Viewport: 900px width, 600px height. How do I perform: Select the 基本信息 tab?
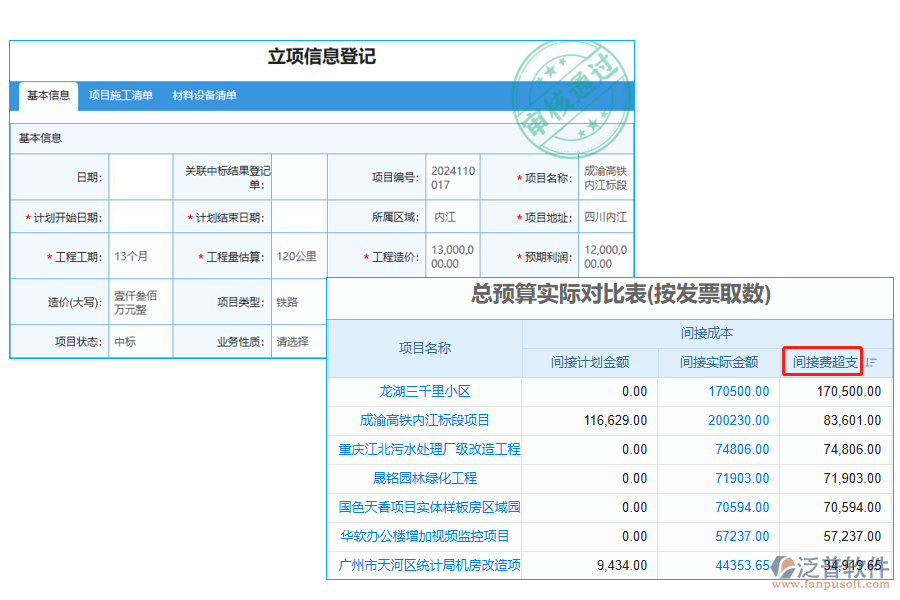point(48,97)
